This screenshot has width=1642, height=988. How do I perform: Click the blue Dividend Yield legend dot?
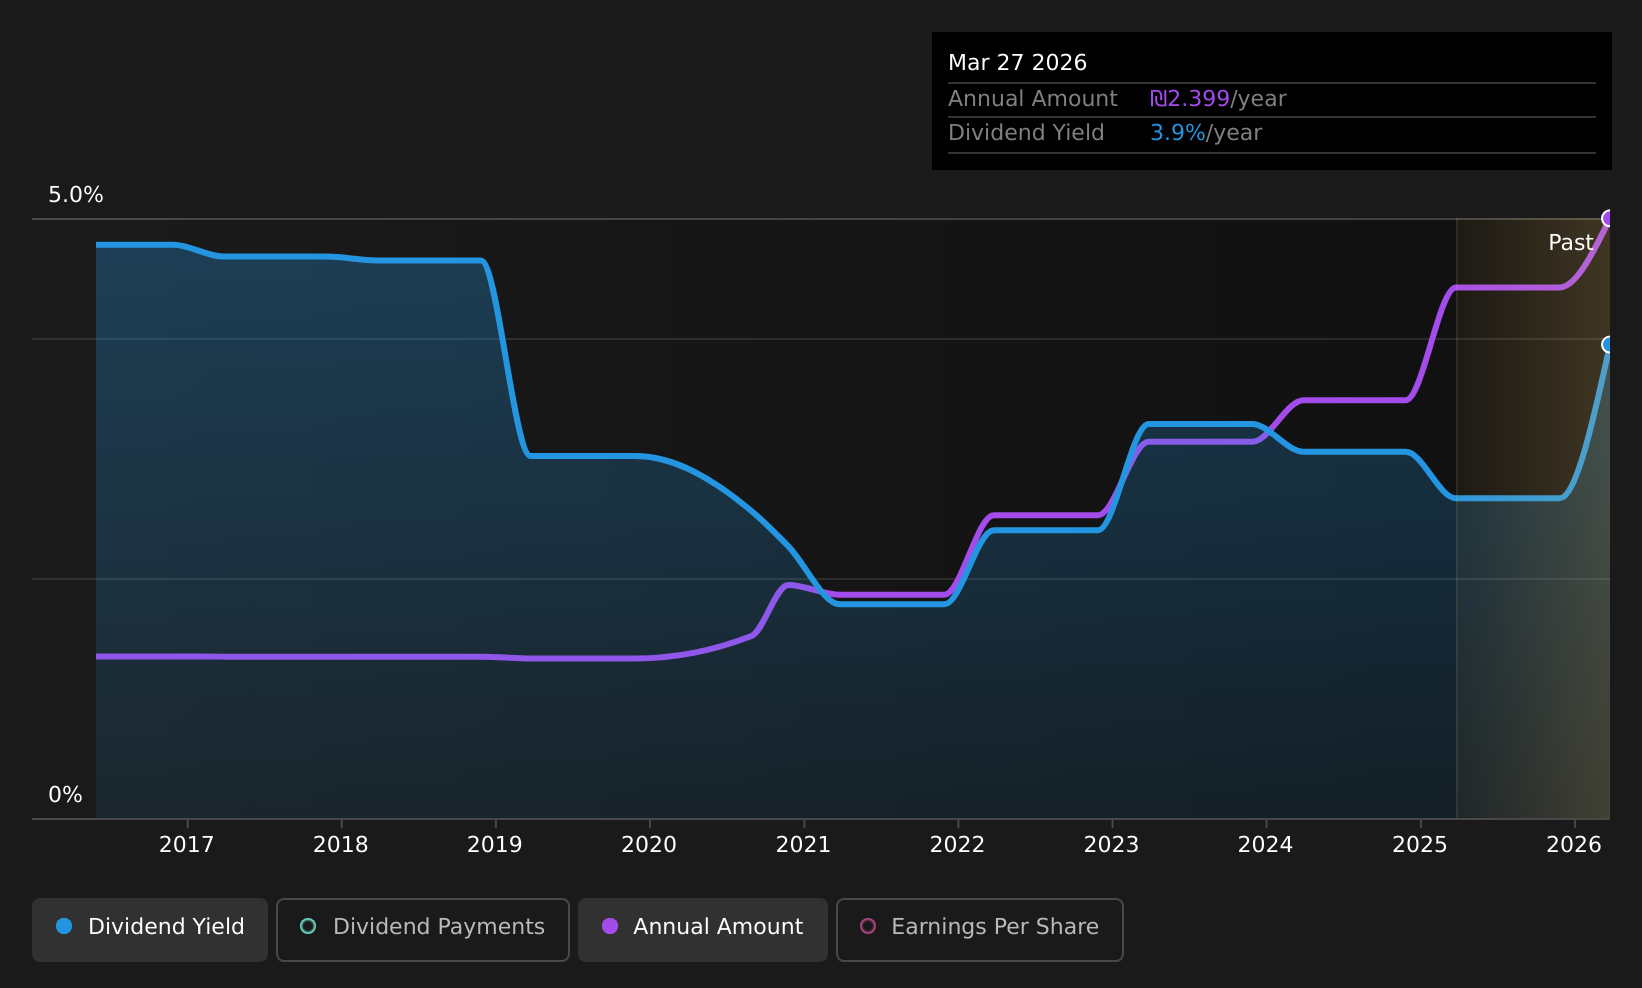click(x=63, y=928)
